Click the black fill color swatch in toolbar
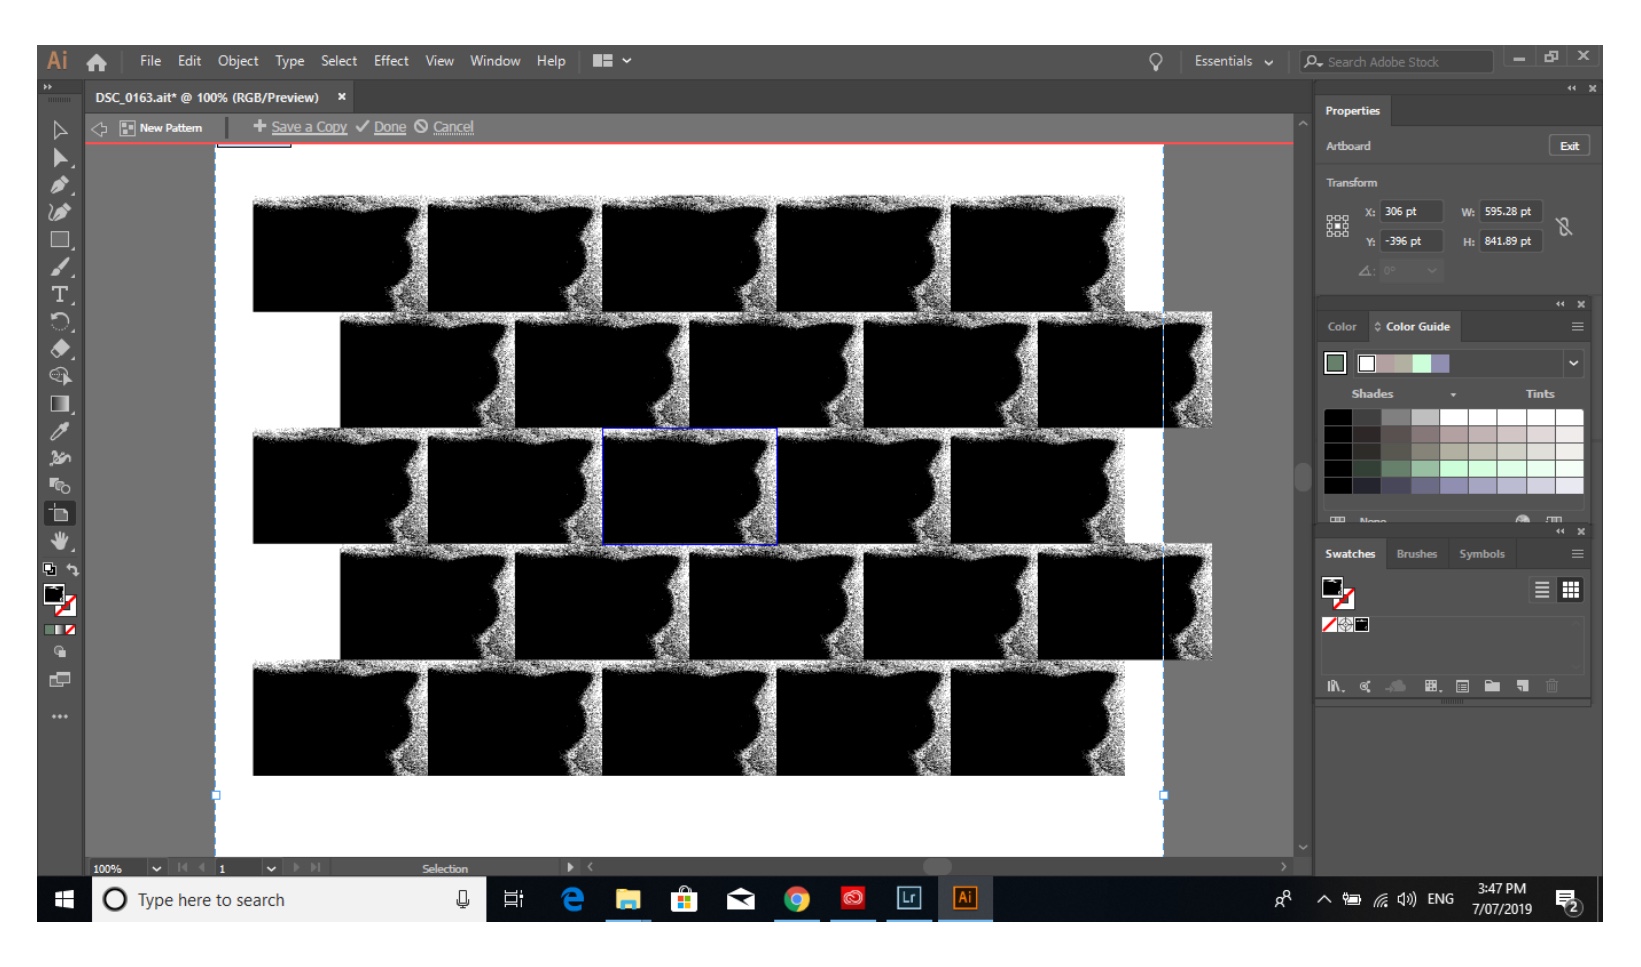1641x967 pixels. (x=54, y=595)
